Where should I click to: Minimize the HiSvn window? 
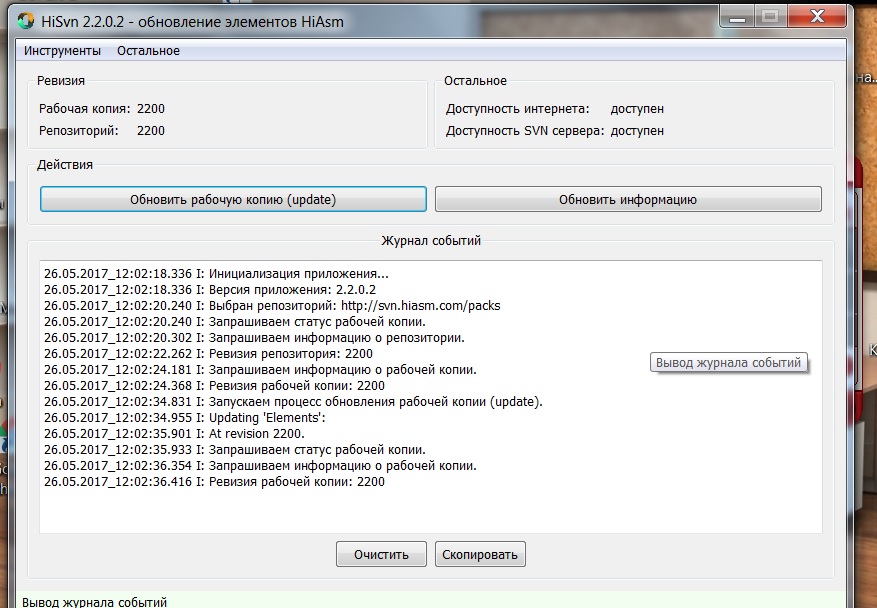click(737, 17)
